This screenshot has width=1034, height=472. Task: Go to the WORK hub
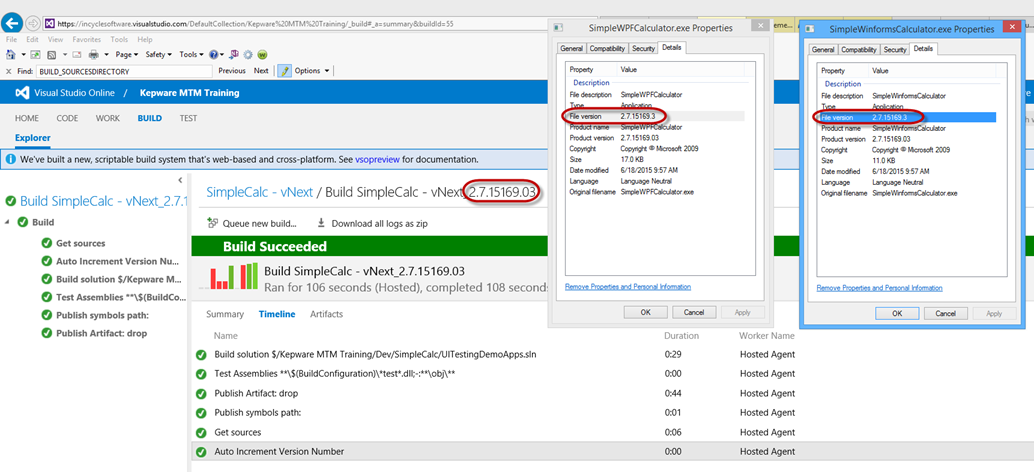[x=107, y=119]
